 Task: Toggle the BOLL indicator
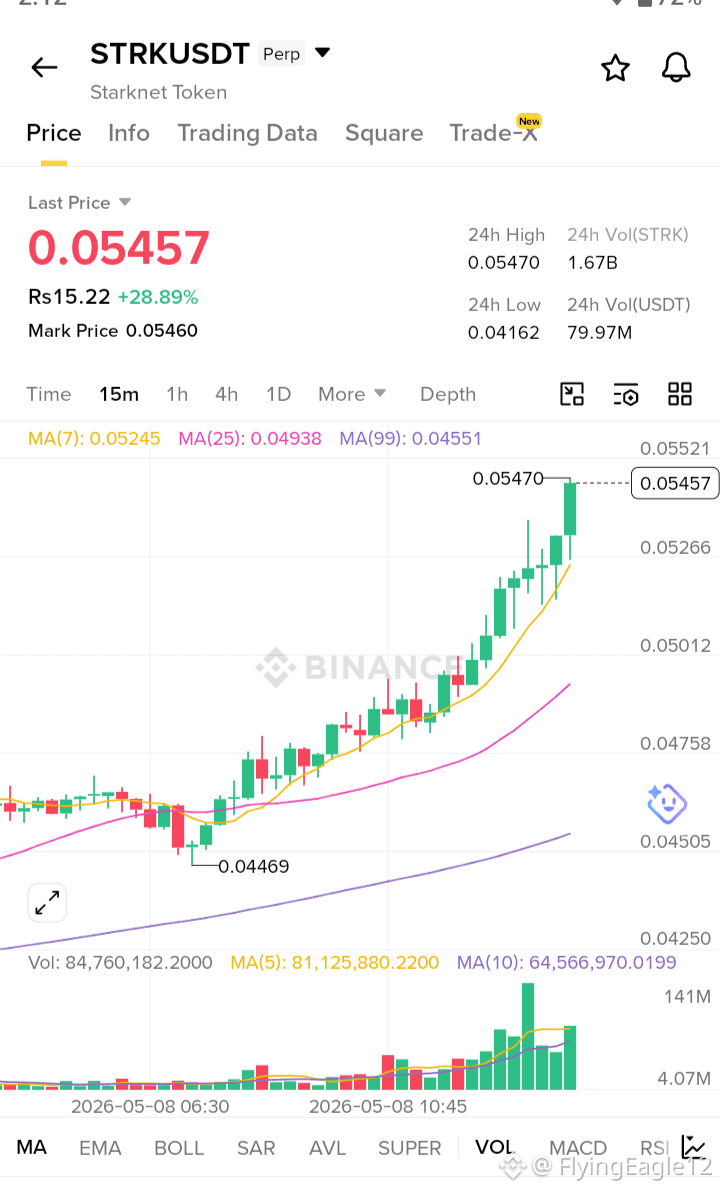tap(179, 1147)
